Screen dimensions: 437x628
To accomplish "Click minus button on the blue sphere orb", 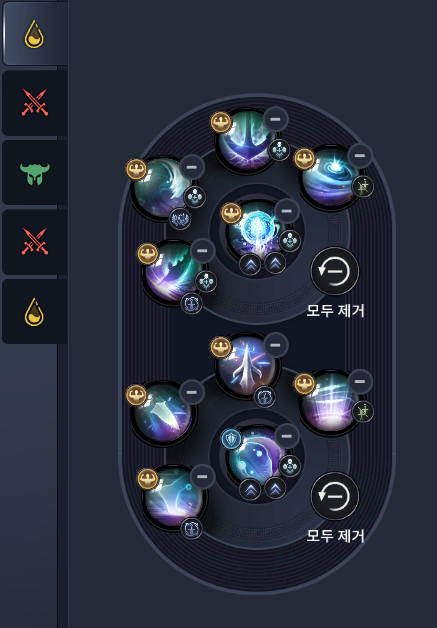I will coord(286,211).
